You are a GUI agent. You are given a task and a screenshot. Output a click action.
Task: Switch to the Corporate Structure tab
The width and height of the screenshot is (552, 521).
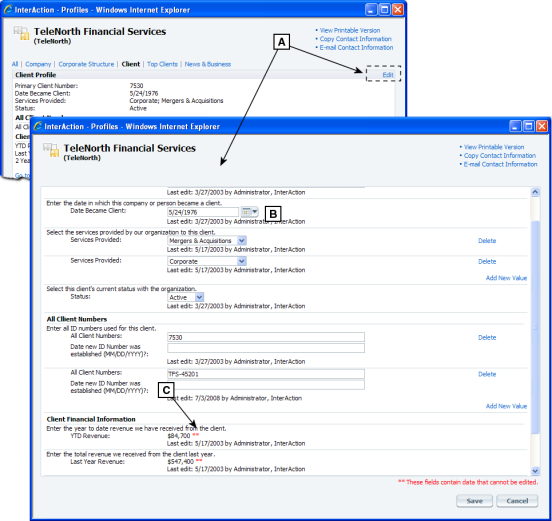[86, 64]
